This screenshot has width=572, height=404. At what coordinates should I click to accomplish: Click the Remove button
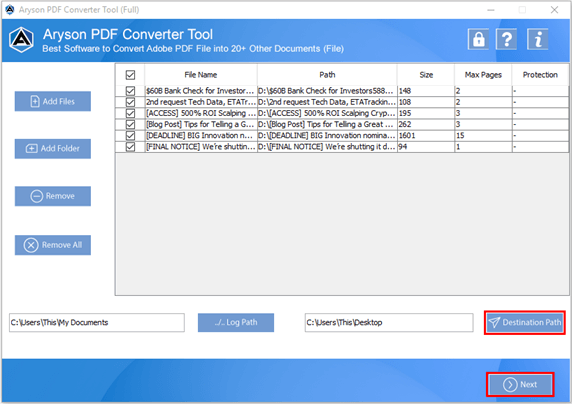tap(53, 196)
